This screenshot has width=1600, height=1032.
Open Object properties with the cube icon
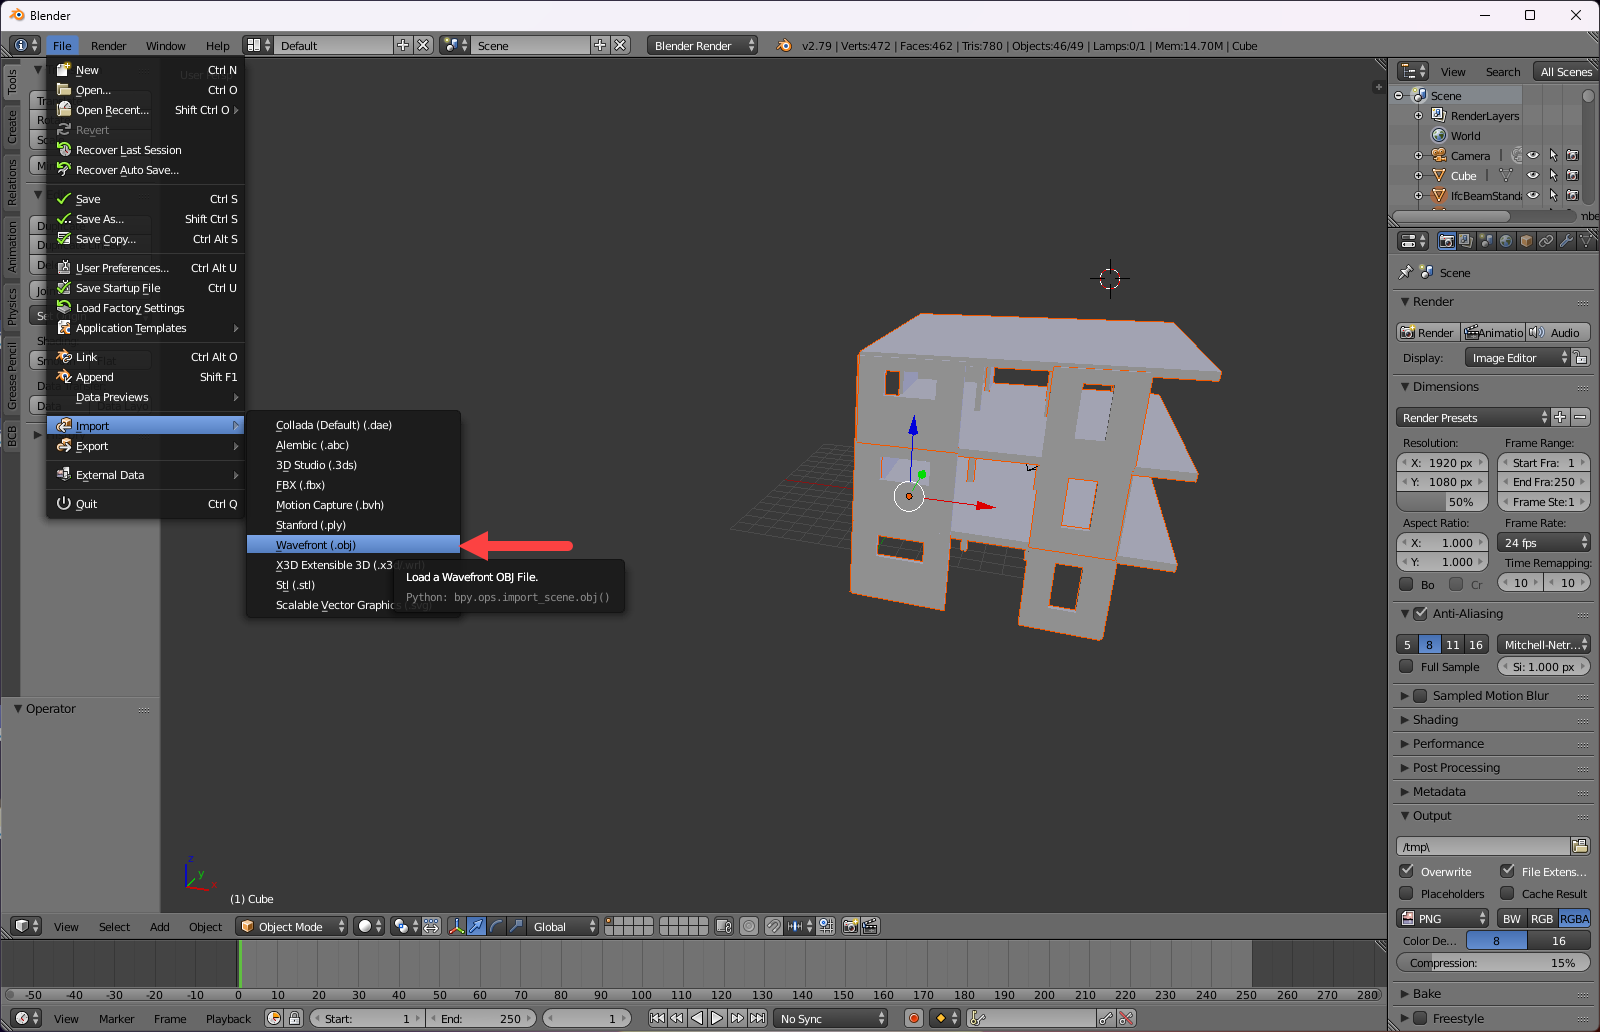[x=1524, y=240]
